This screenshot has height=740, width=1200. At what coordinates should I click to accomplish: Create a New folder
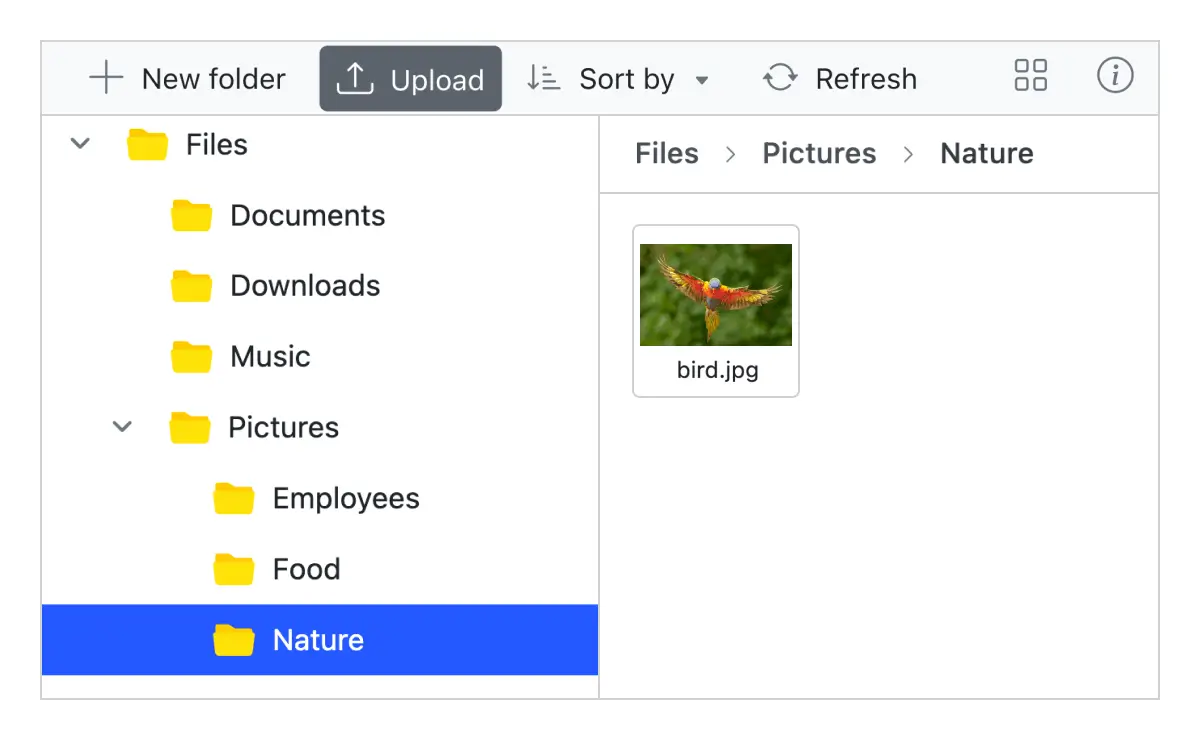187,78
